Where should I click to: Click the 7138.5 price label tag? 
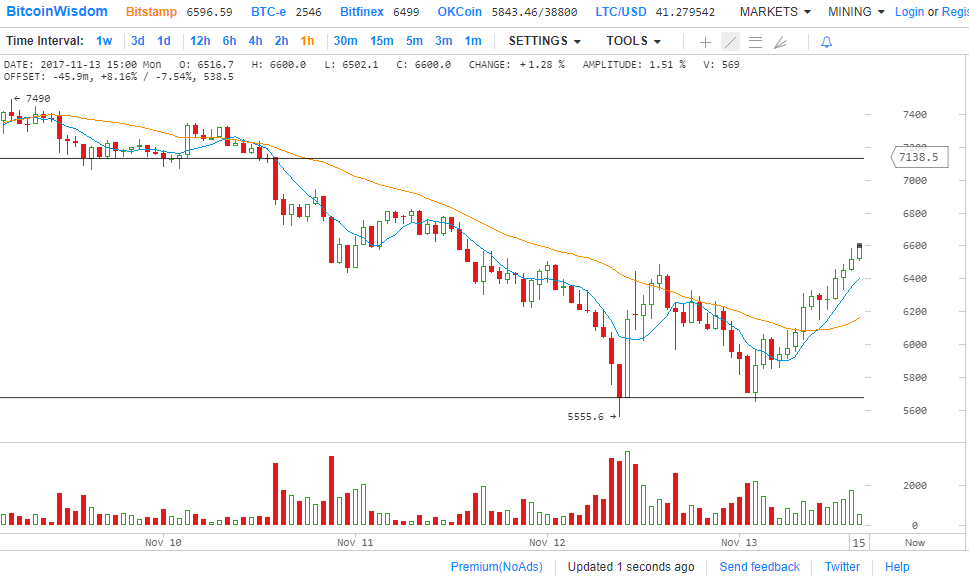[x=918, y=157]
